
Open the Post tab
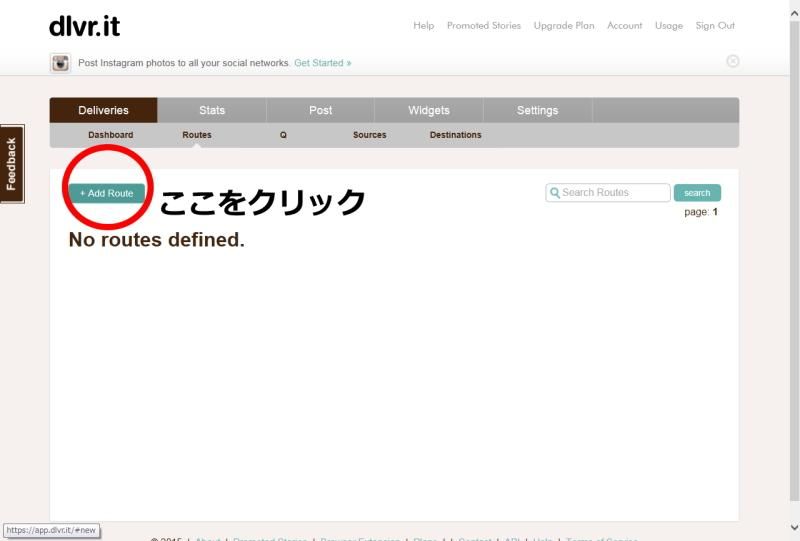(320, 110)
